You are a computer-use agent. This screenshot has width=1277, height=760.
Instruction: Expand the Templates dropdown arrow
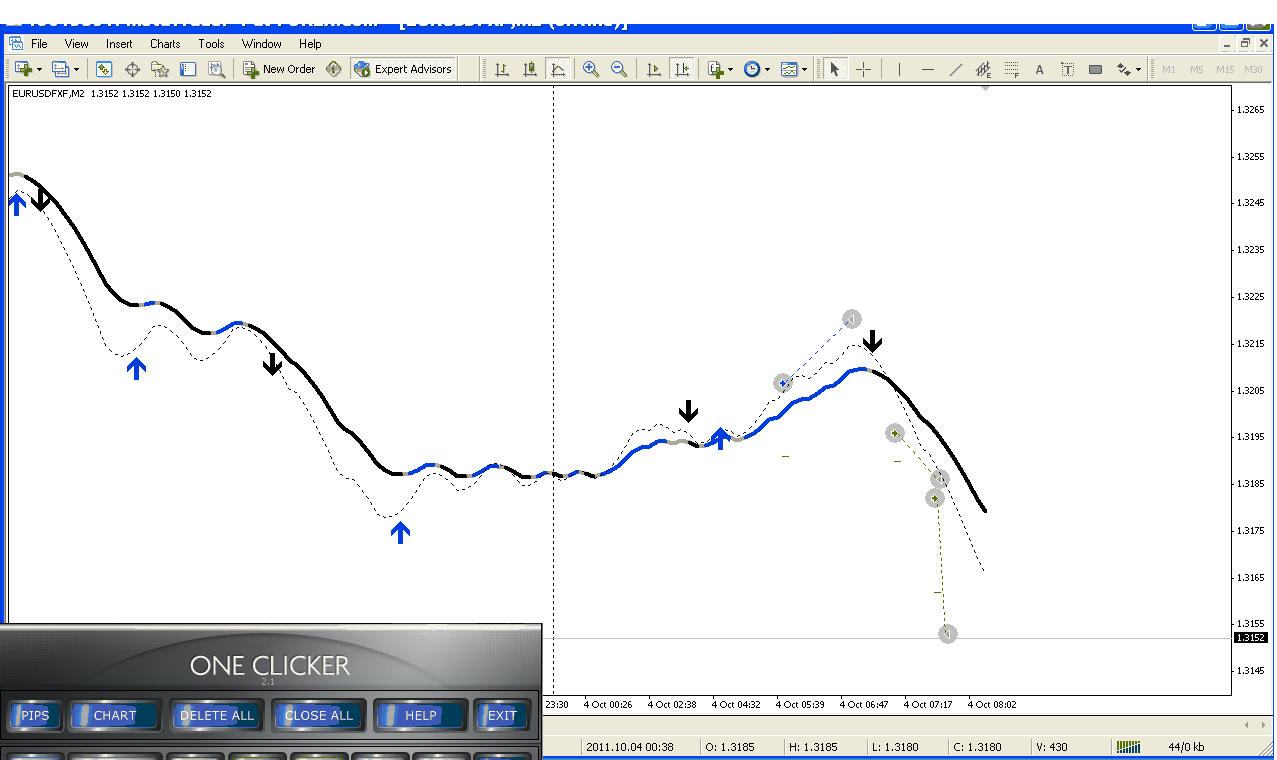[804, 70]
